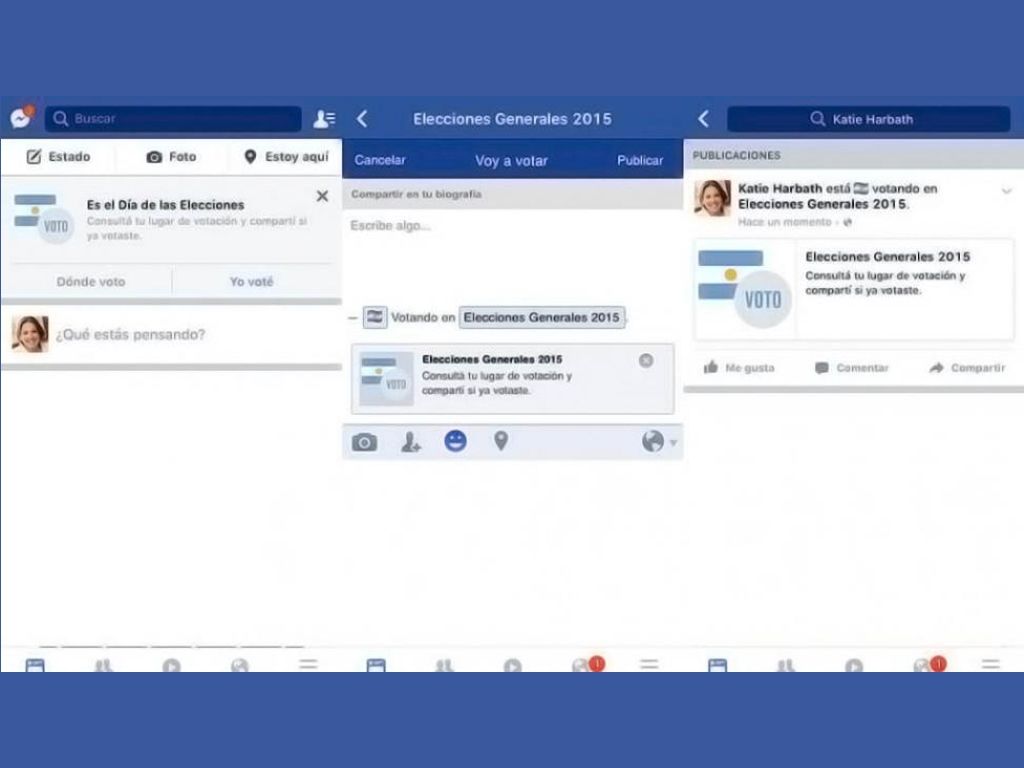Click the Buscar search field
Viewport: 1024px width, 768px height.
pos(173,118)
